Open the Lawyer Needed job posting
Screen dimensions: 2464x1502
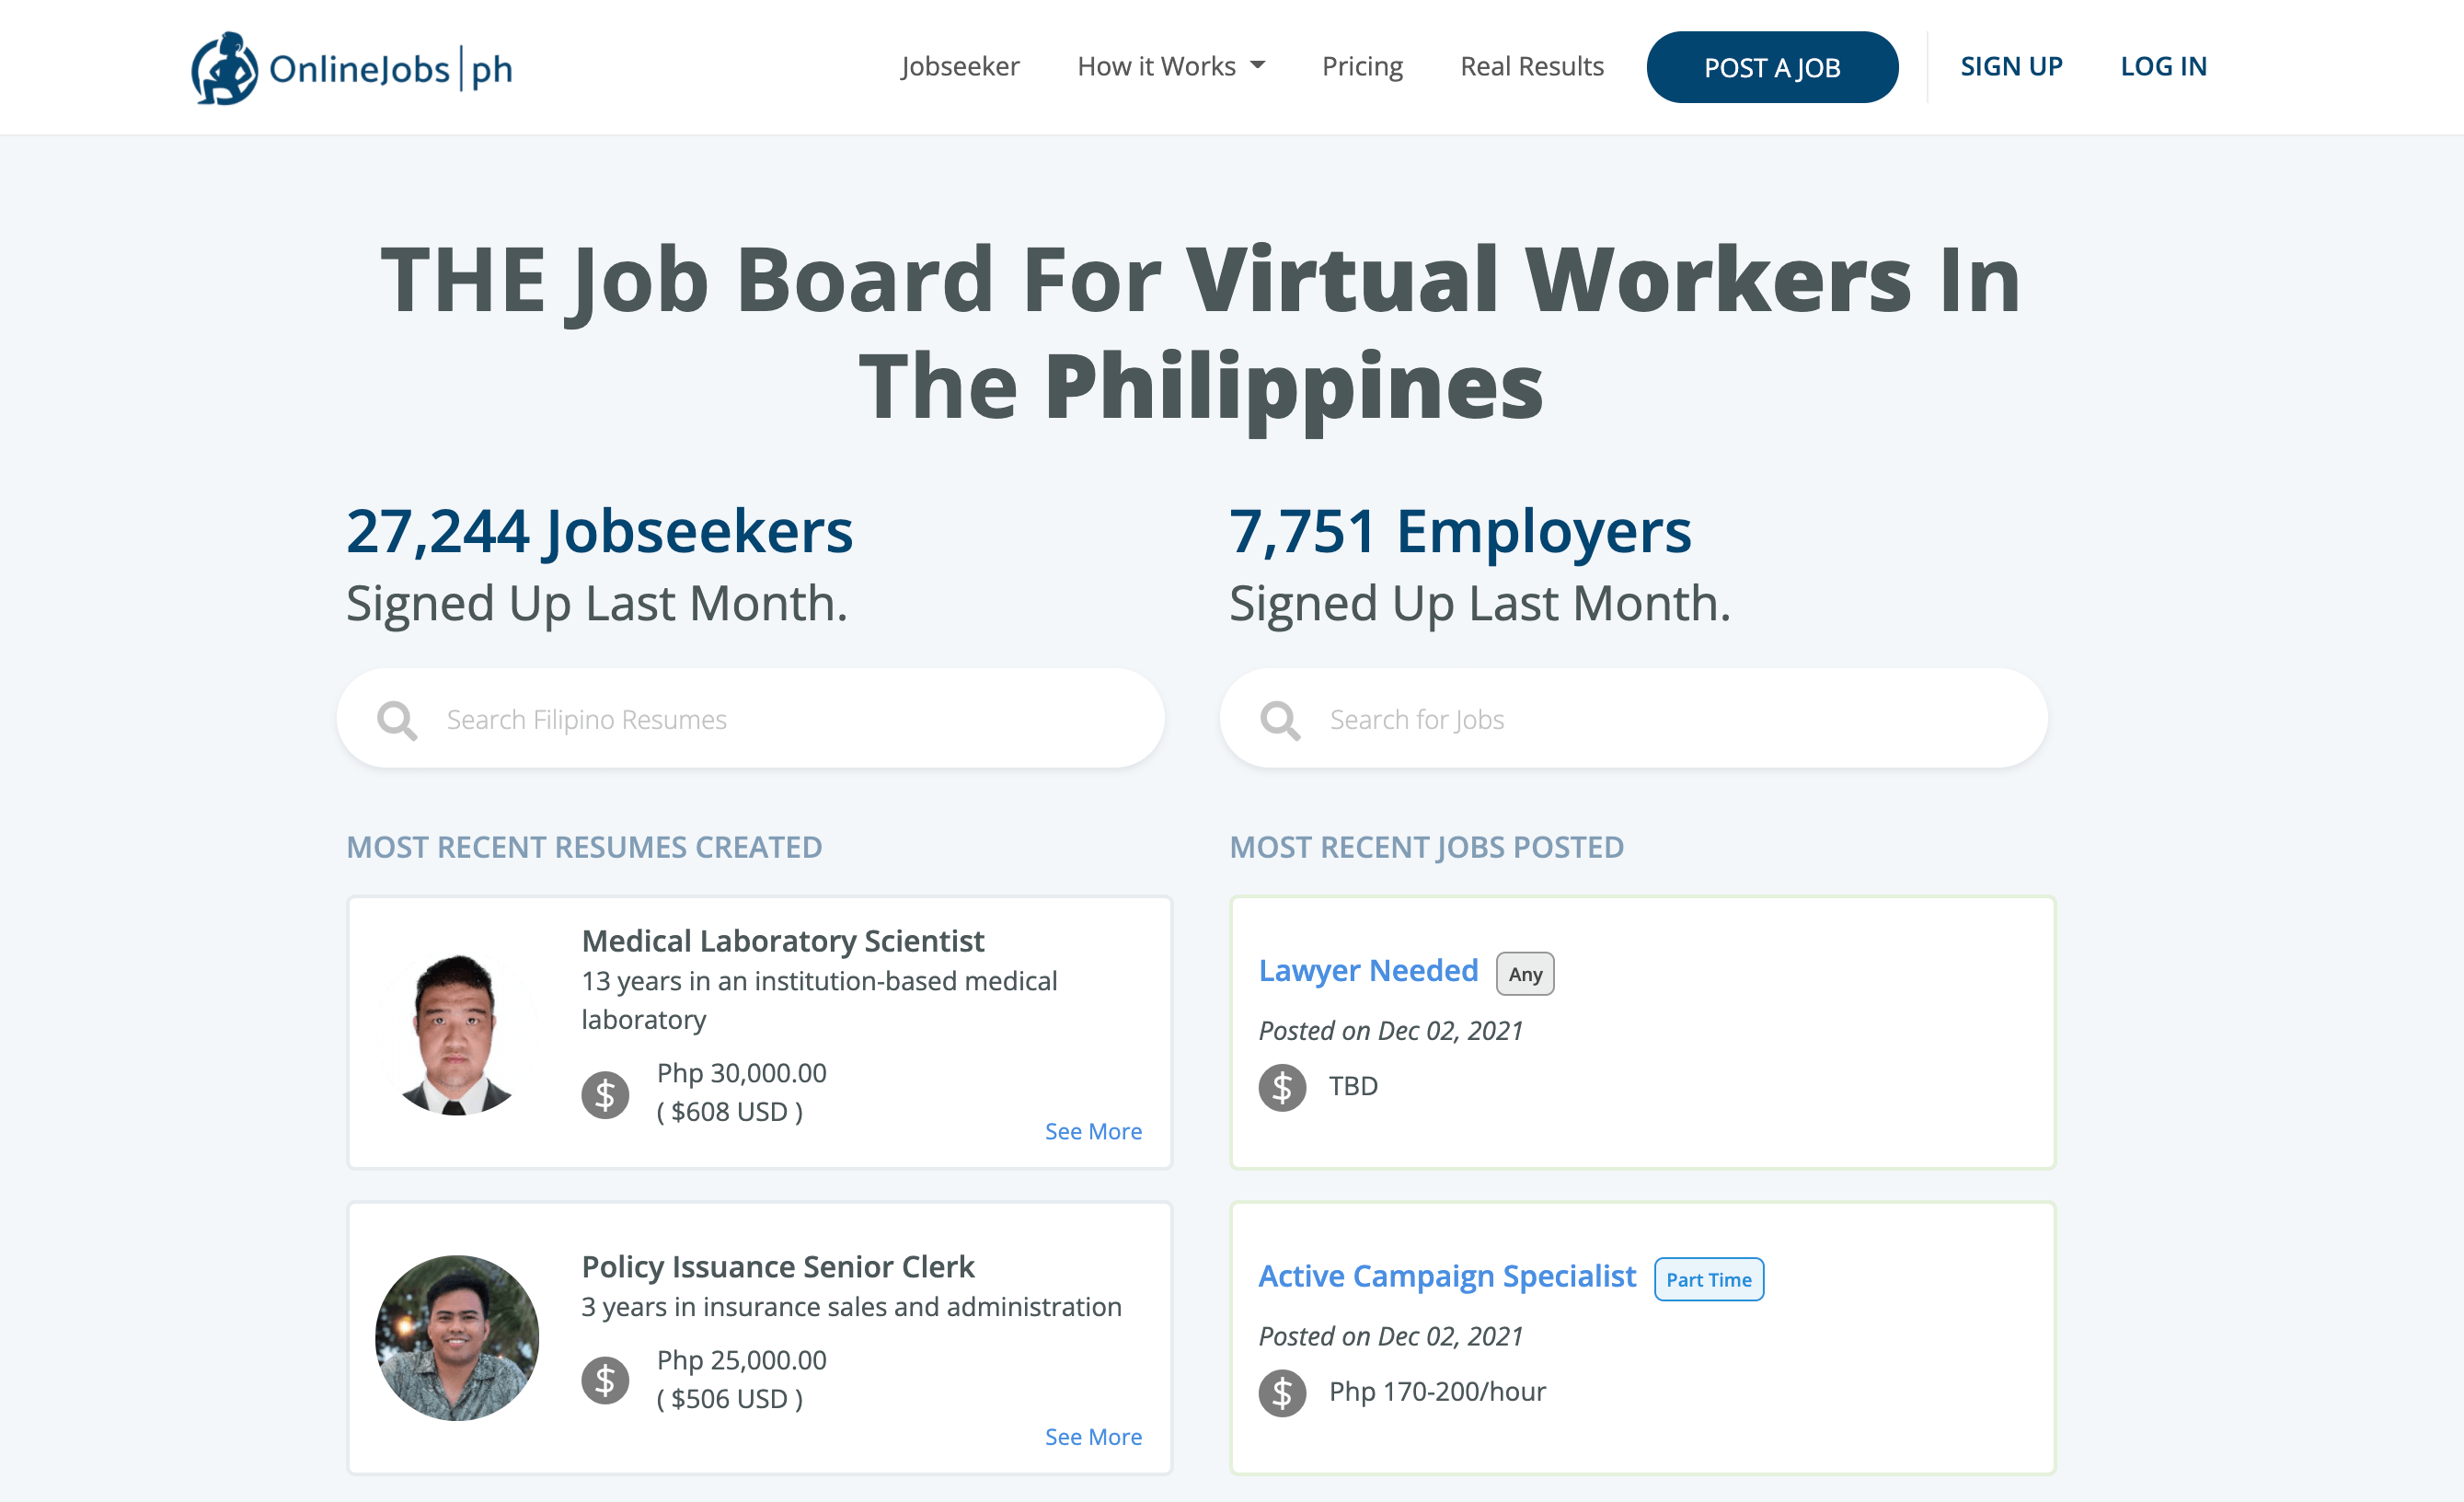pyautogui.click(x=1369, y=970)
